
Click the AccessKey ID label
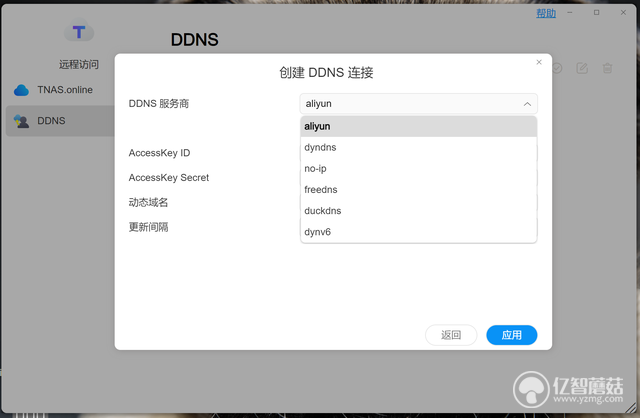pyautogui.click(x=159, y=153)
